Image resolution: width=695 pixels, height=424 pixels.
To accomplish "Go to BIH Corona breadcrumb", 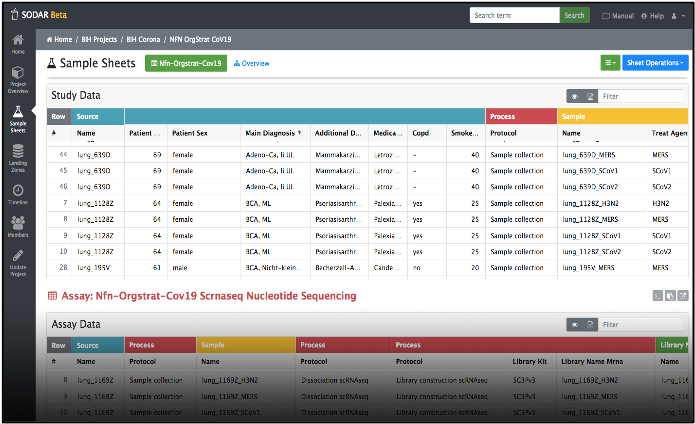I will pyautogui.click(x=143, y=39).
